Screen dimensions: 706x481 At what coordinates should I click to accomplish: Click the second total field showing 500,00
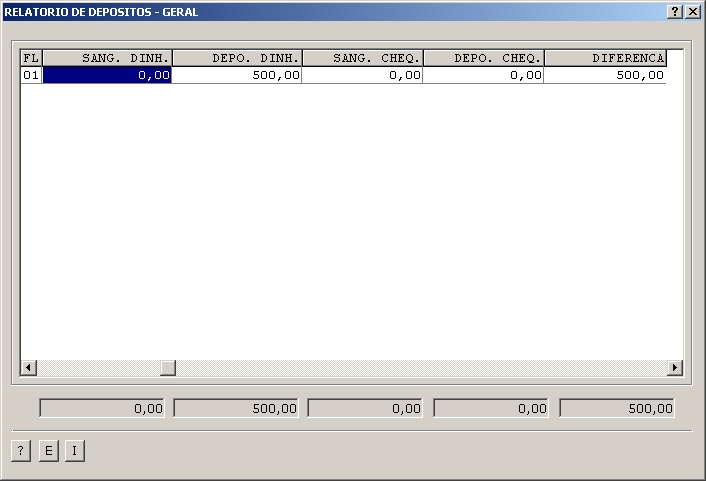236,408
